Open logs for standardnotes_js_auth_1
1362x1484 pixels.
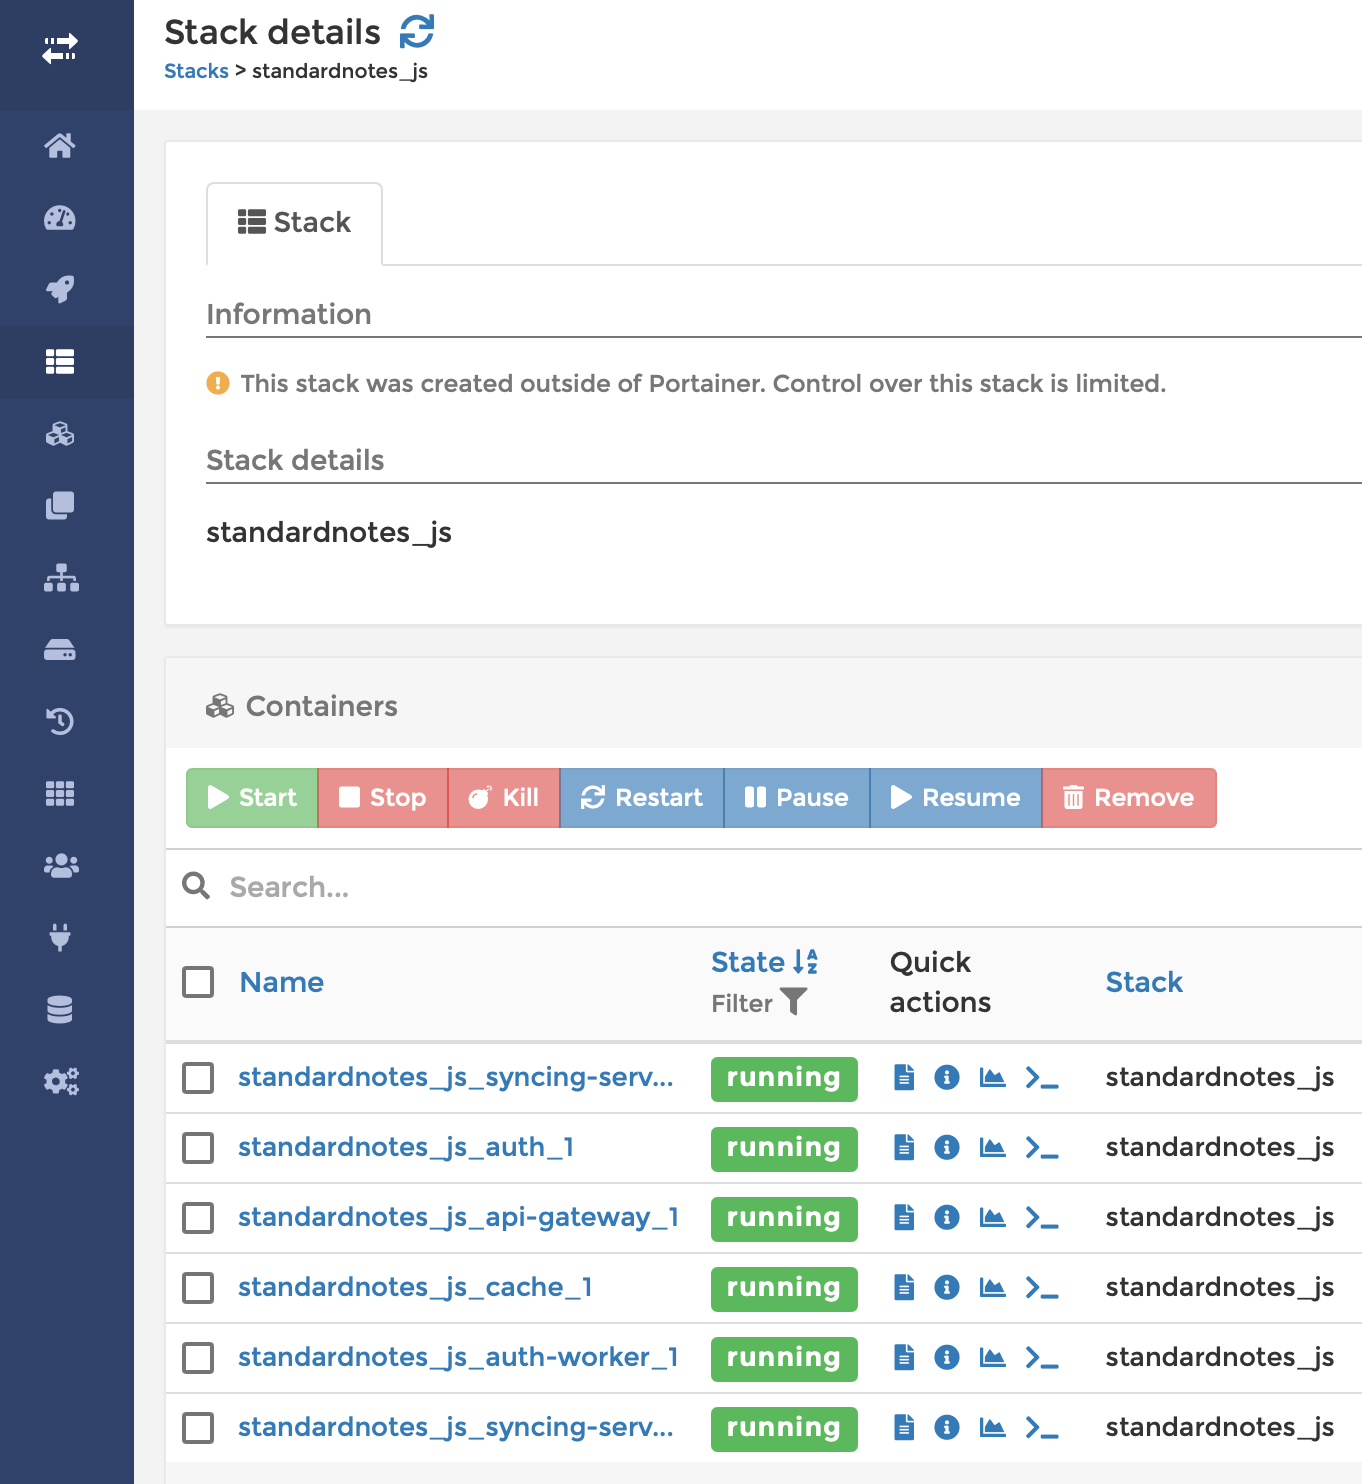[904, 1147]
